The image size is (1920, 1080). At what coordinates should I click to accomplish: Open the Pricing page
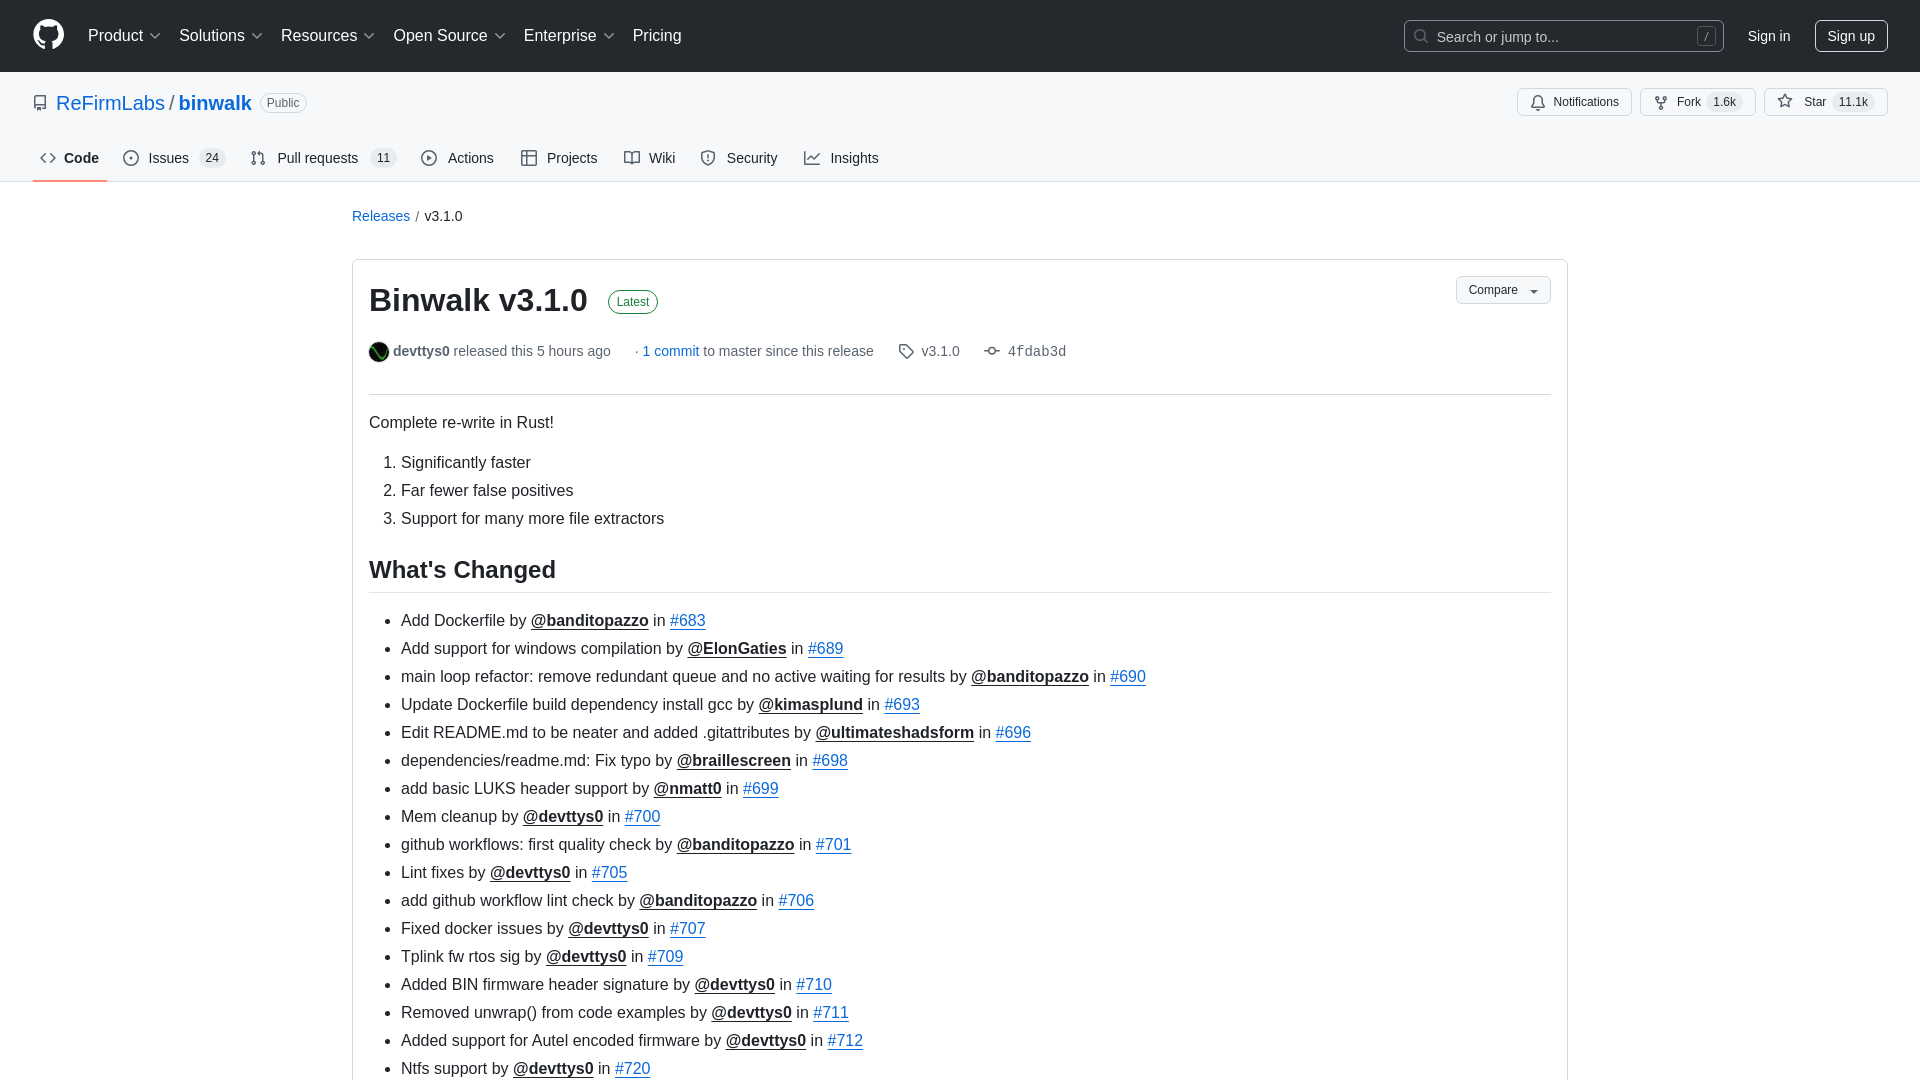coord(657,36)
